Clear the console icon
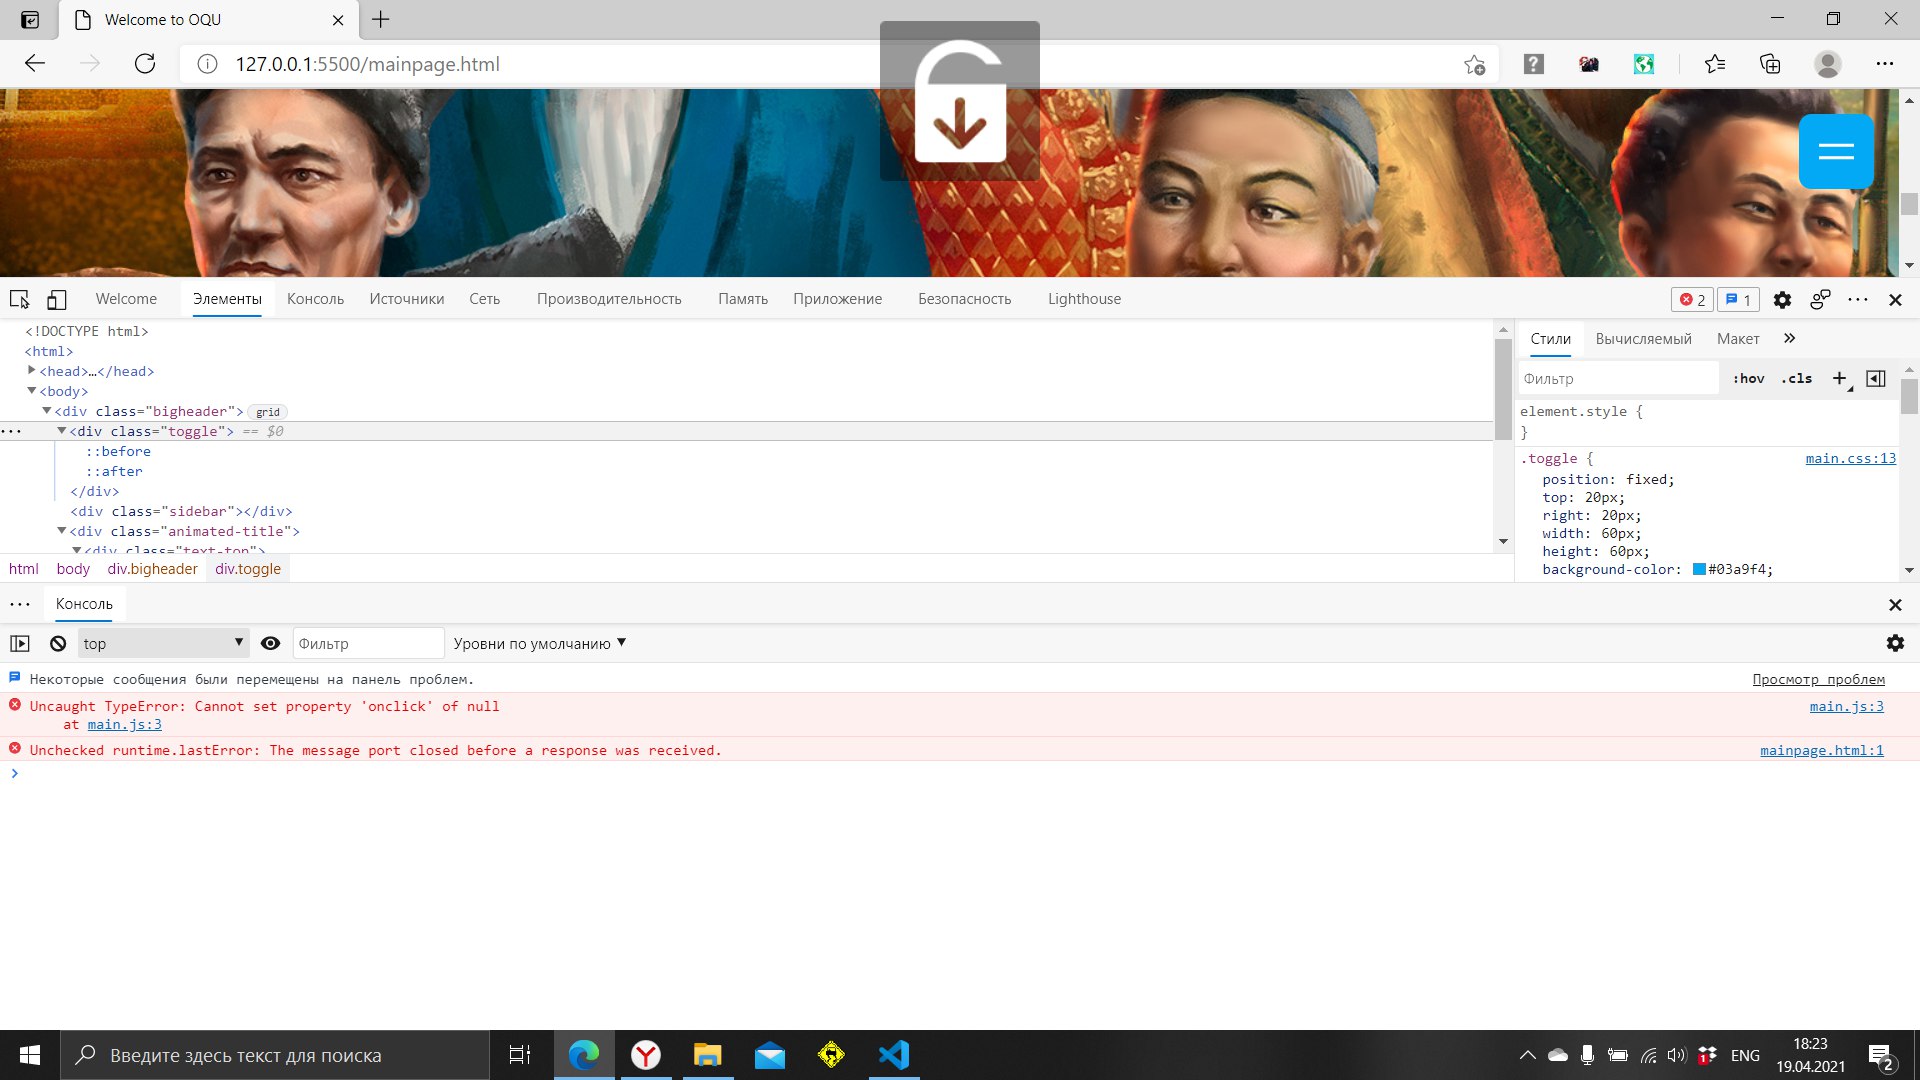Image resolution: width=1920 pixels, height=1080 pixels. (58, 643)
